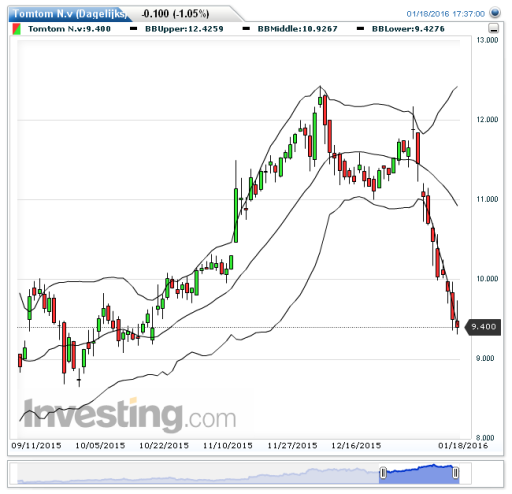Click the left range slider handle
This screenshot has height=494, width=512.
coord(383,472)
